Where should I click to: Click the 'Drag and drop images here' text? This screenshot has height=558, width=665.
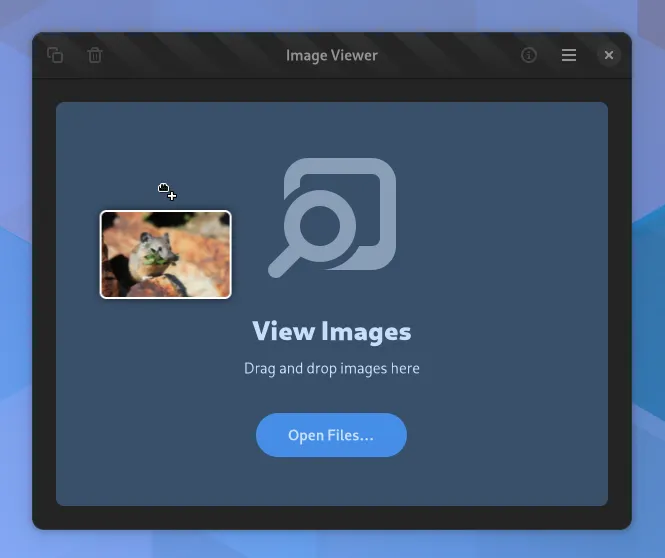(x=331, y=368)
